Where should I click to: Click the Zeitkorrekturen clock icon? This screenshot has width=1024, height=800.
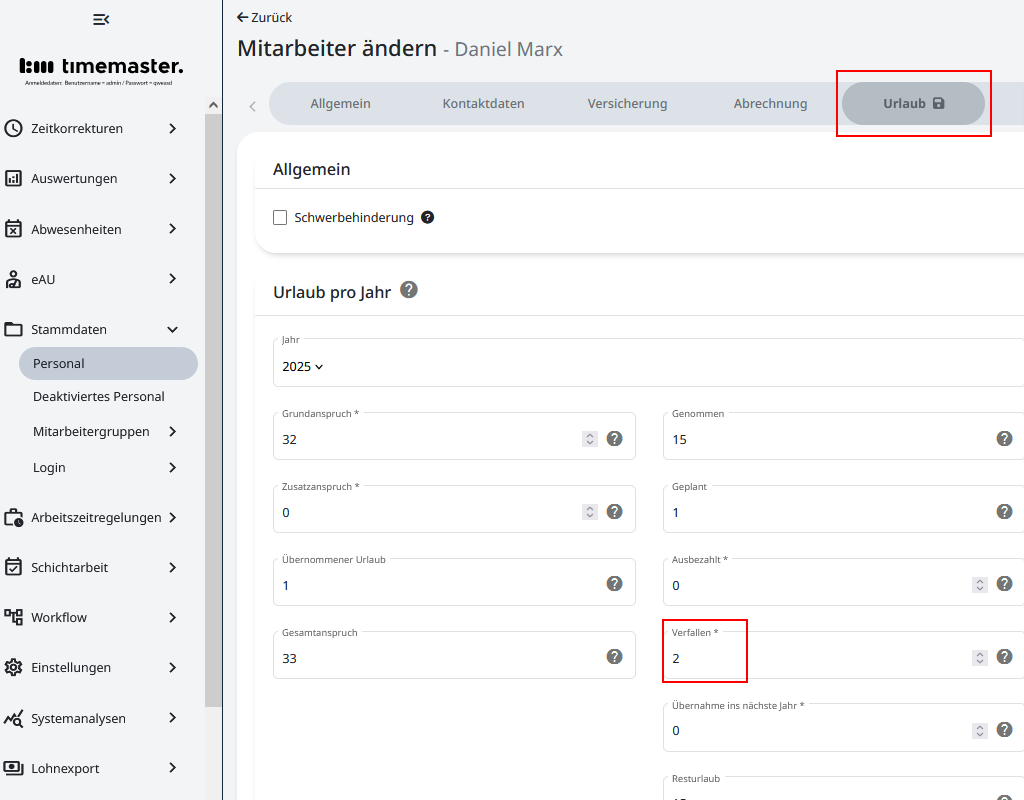[13, 128]
